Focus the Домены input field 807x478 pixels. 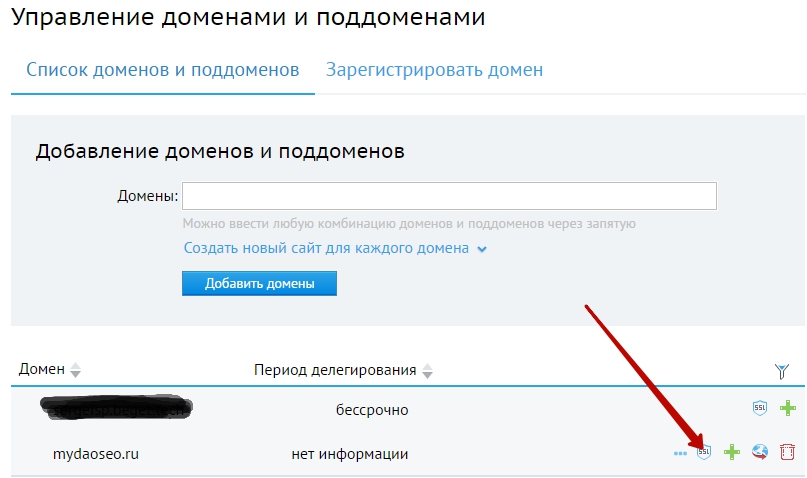(x=449, y=196)
